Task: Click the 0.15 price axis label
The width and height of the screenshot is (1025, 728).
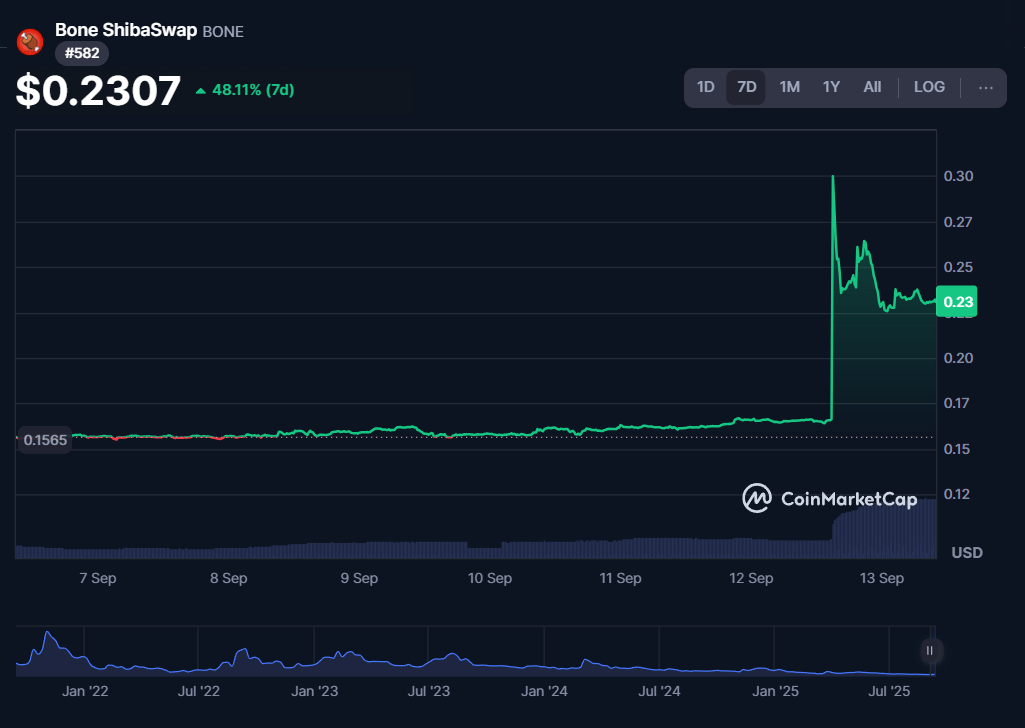Action: (957, 449)
